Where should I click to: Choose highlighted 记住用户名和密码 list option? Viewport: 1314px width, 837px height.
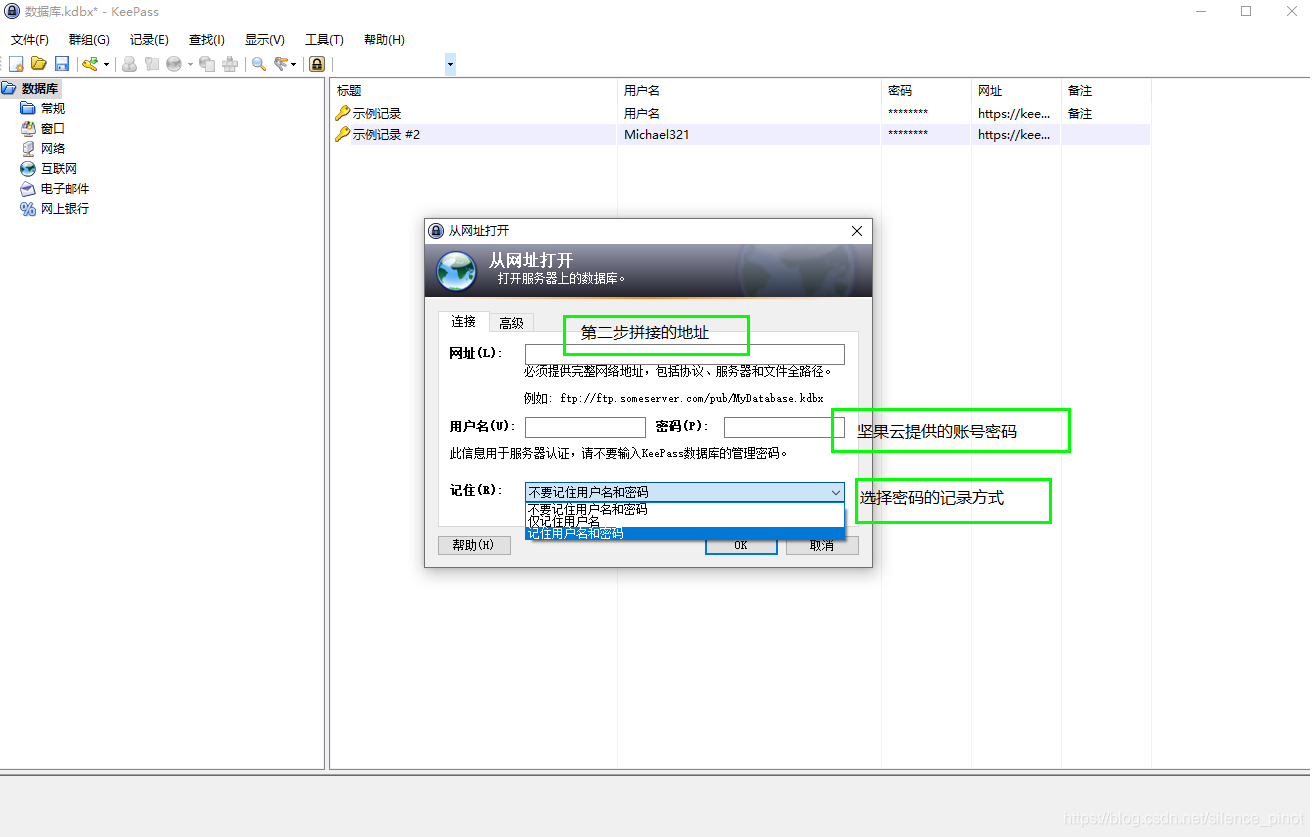click(685, 534)
